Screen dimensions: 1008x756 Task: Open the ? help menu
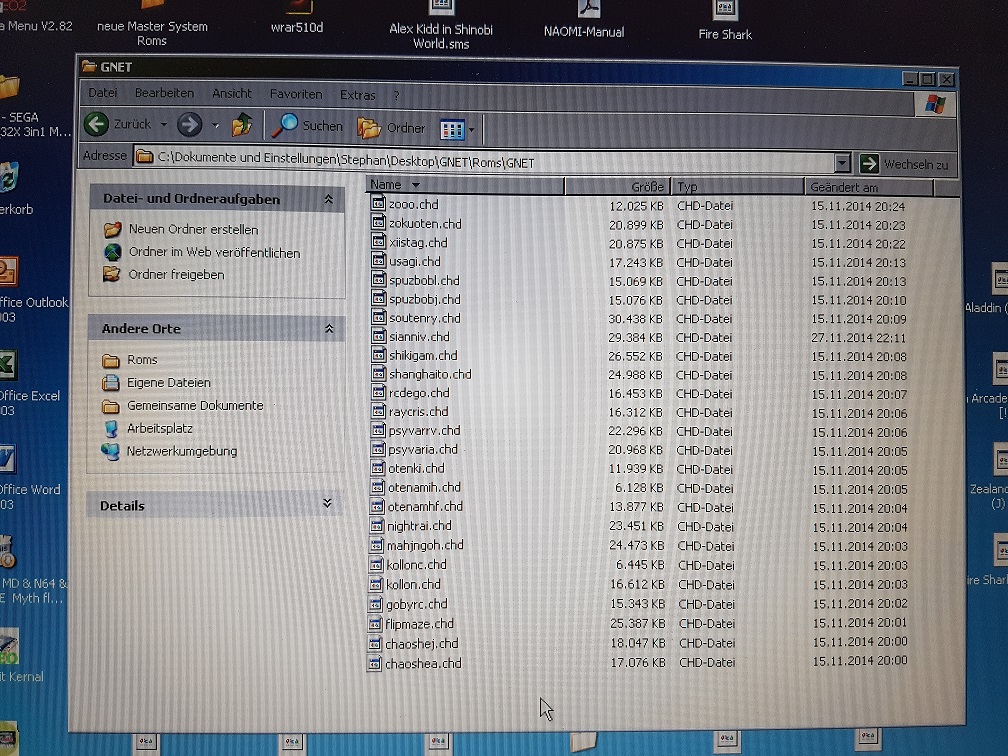[x=397, y=96]
